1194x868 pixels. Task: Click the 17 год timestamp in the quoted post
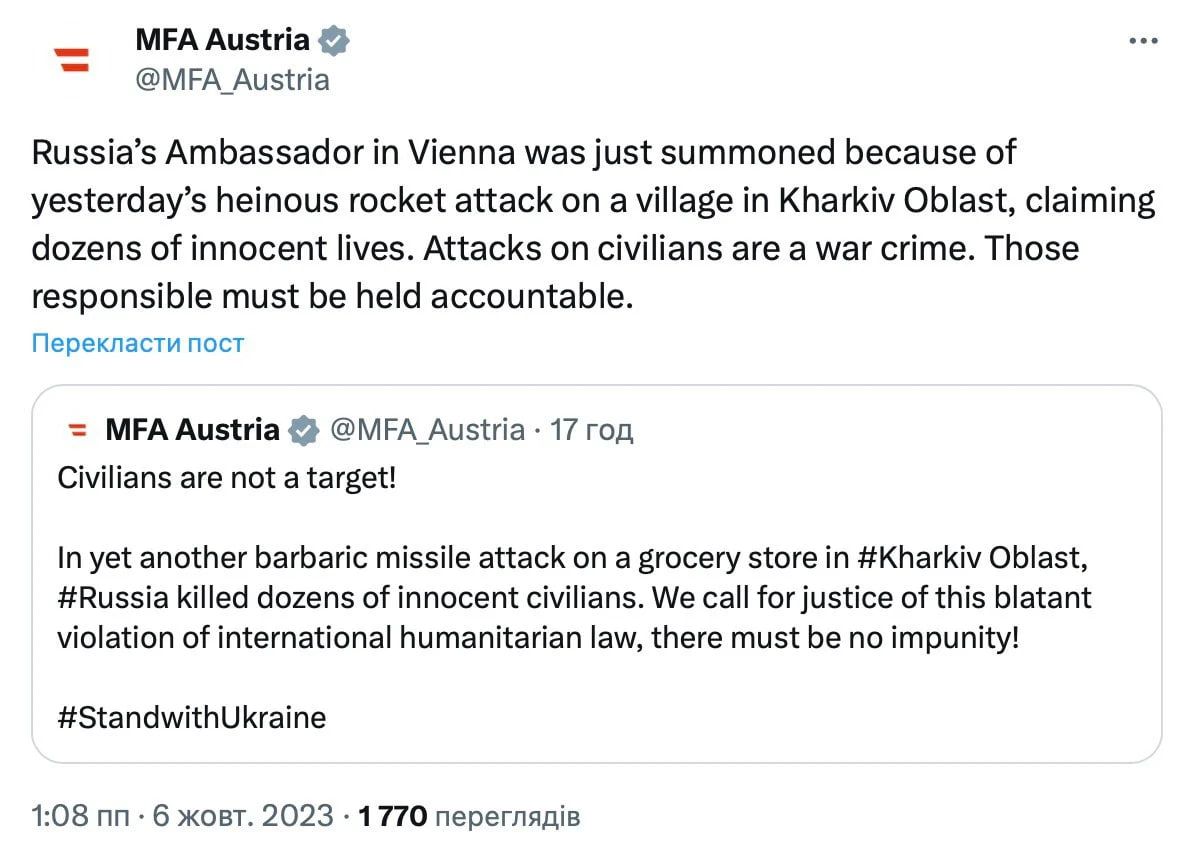point(592,431)
